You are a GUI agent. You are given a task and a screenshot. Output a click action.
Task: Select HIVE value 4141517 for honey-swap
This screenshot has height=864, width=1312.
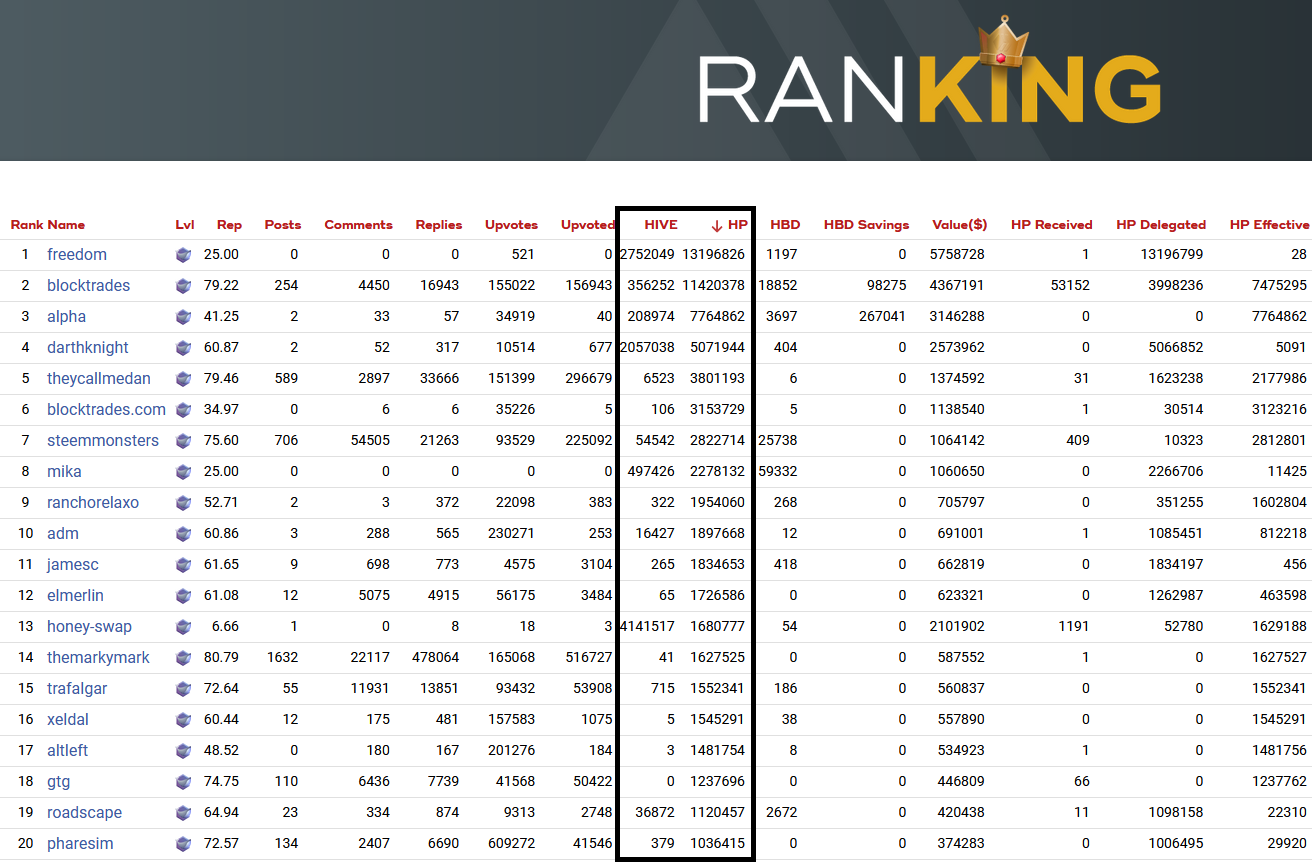coord(648,627)
